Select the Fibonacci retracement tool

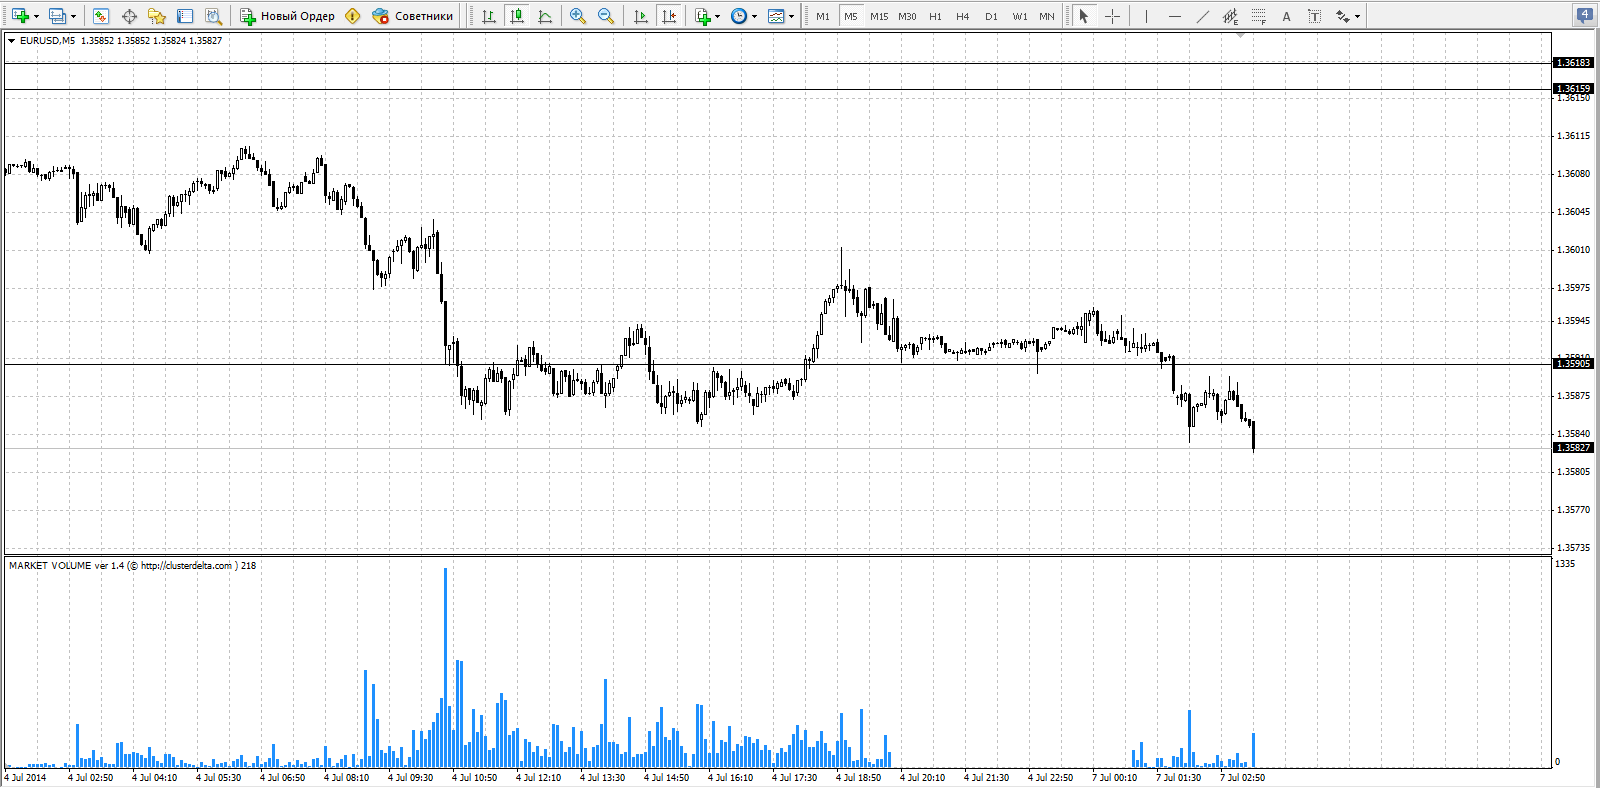1258,16
